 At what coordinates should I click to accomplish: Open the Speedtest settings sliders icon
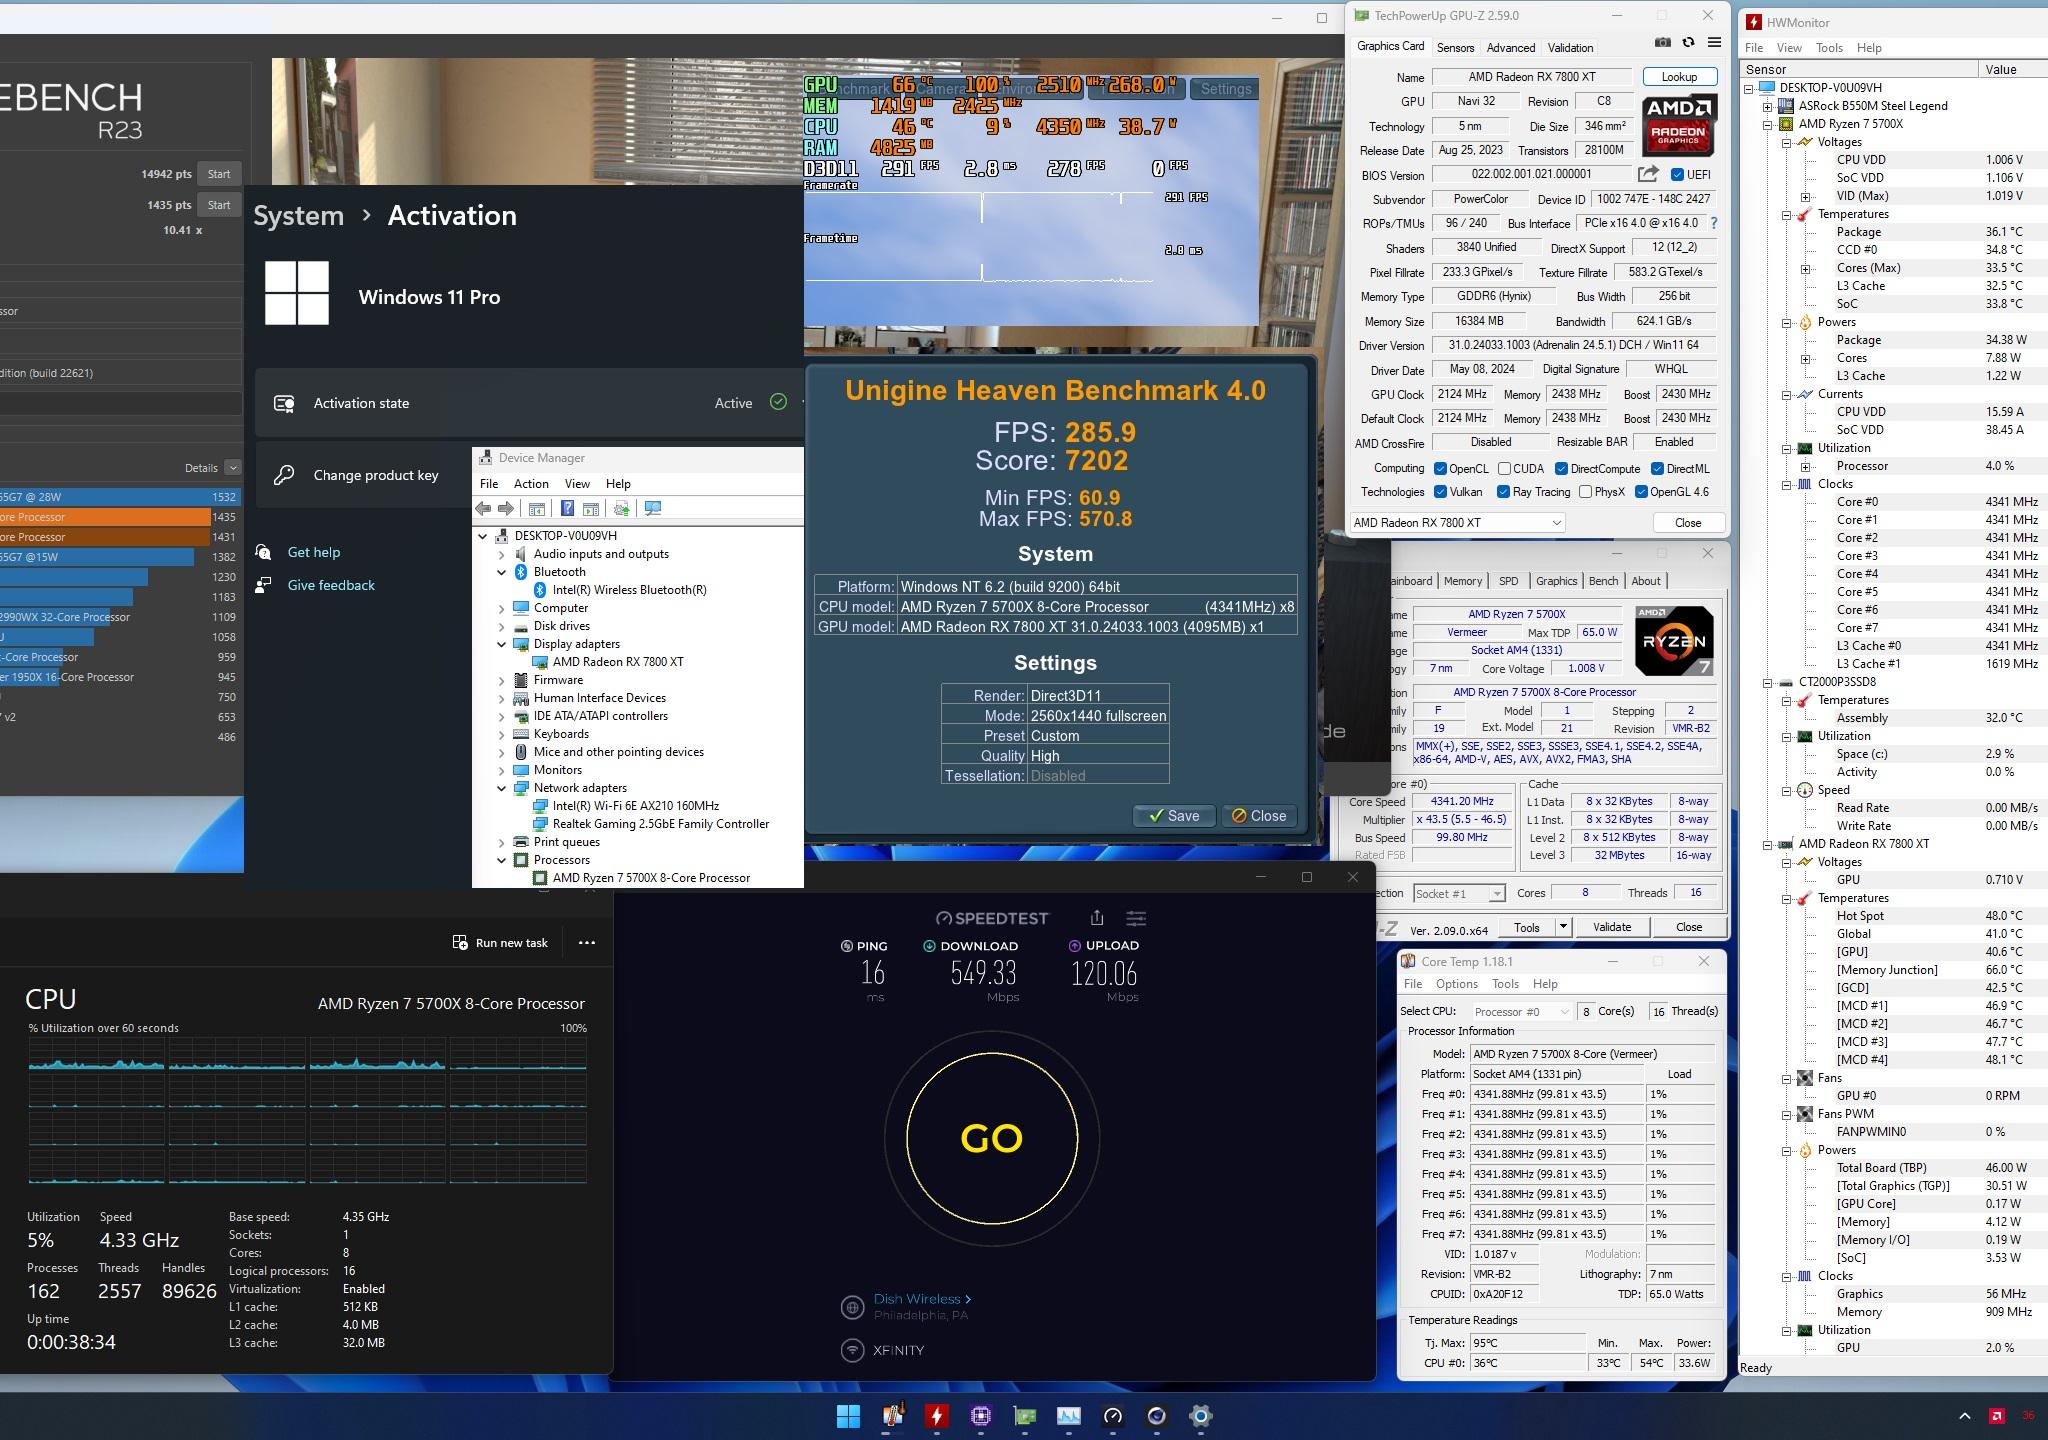1136,918
